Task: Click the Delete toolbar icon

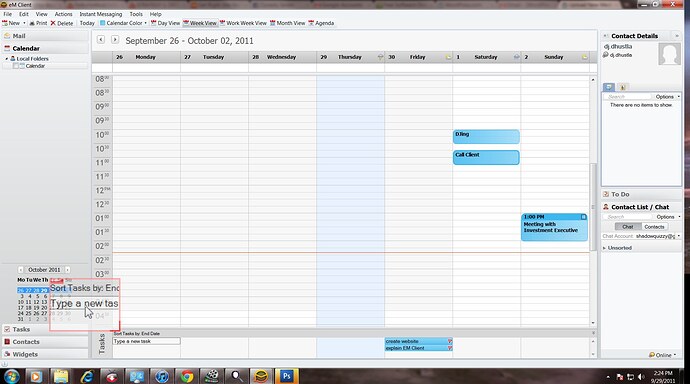Action: (x=53, y=23)
